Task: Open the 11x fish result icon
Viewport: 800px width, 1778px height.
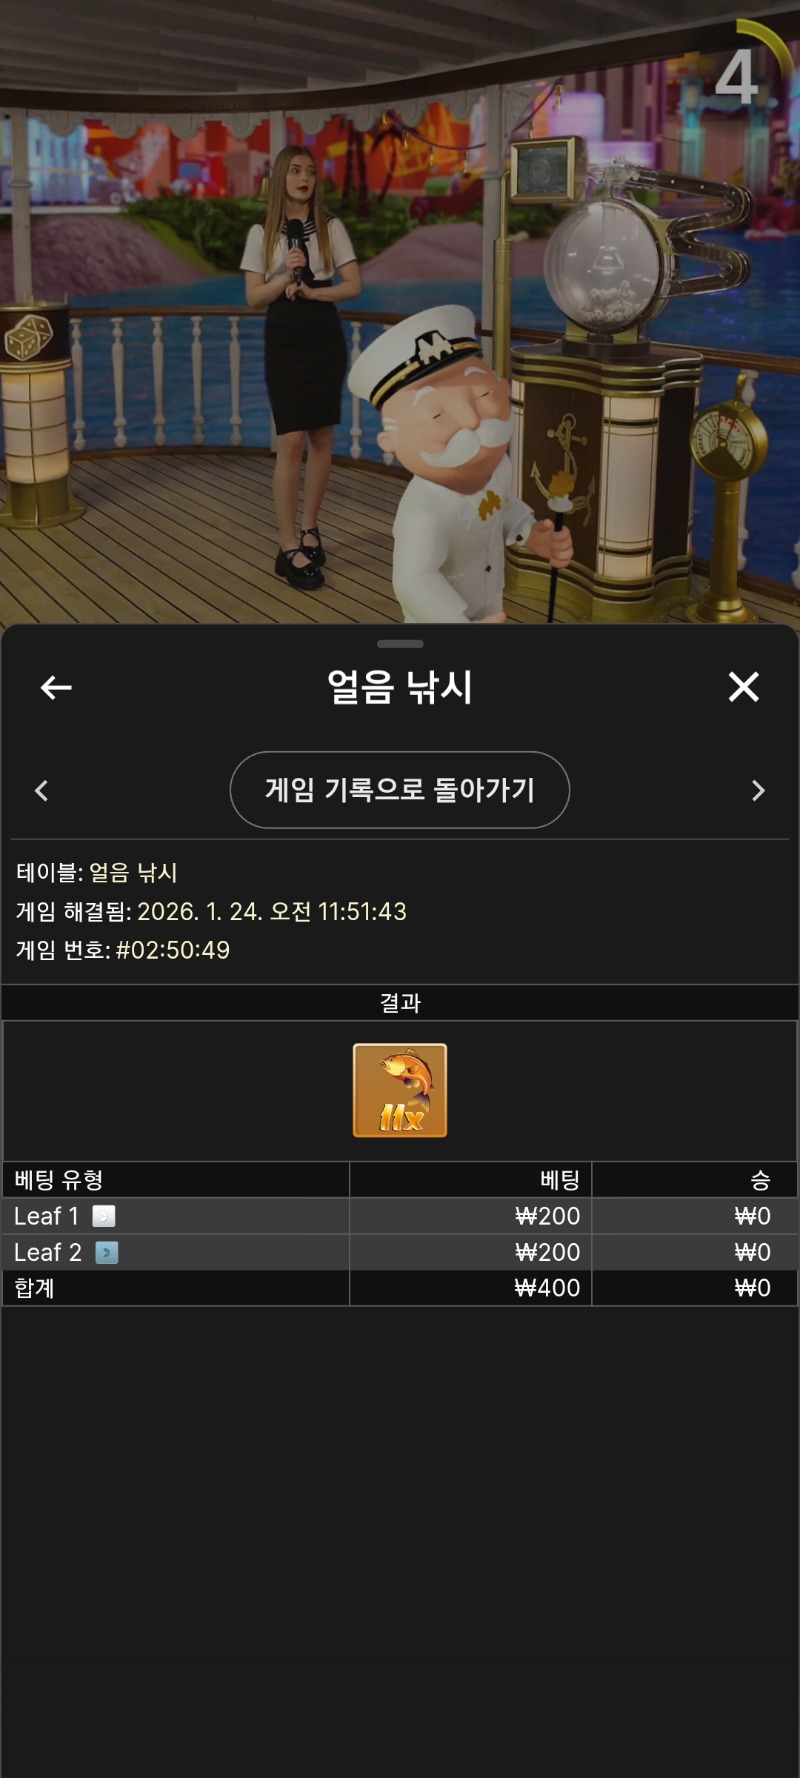Action: tap(400, 1090)
